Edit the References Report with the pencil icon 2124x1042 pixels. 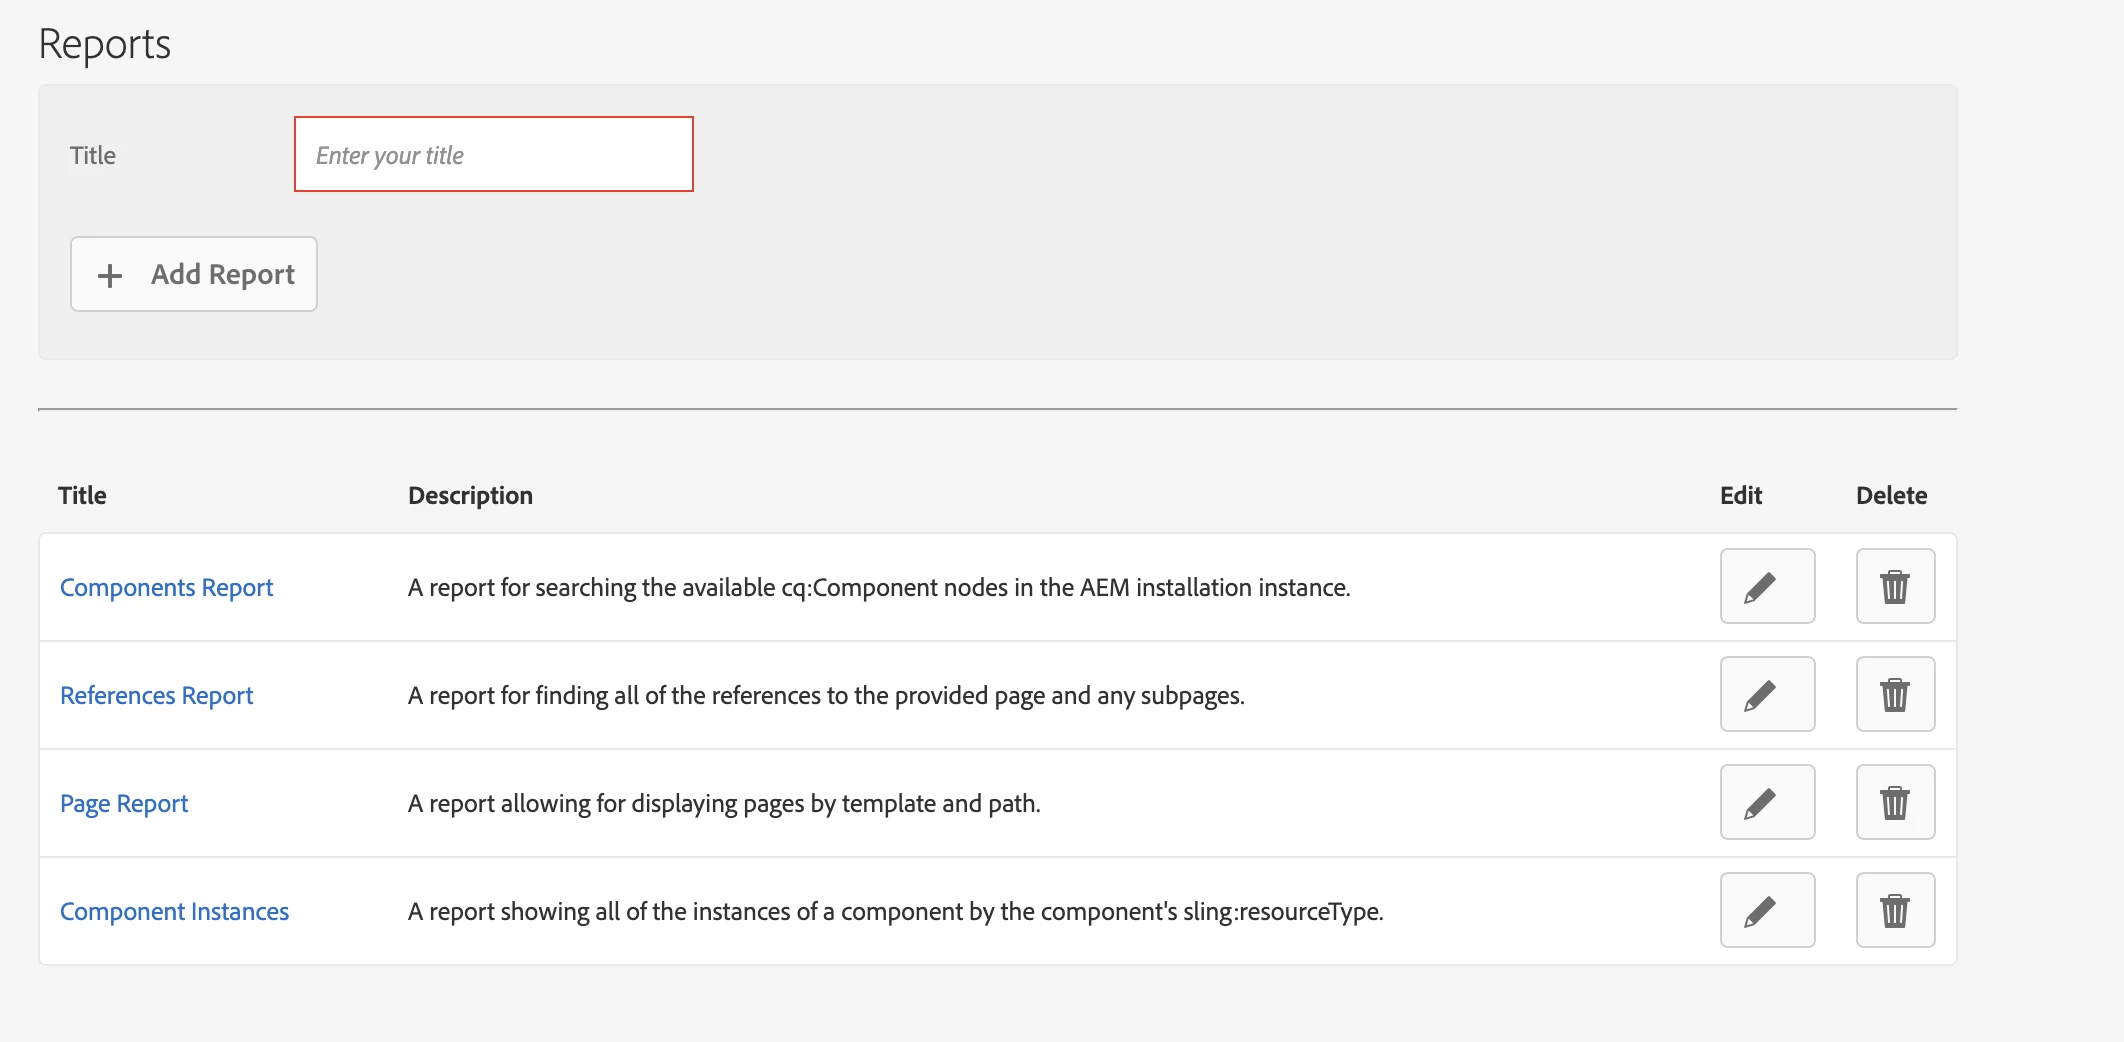click(x=1766, y=695)
